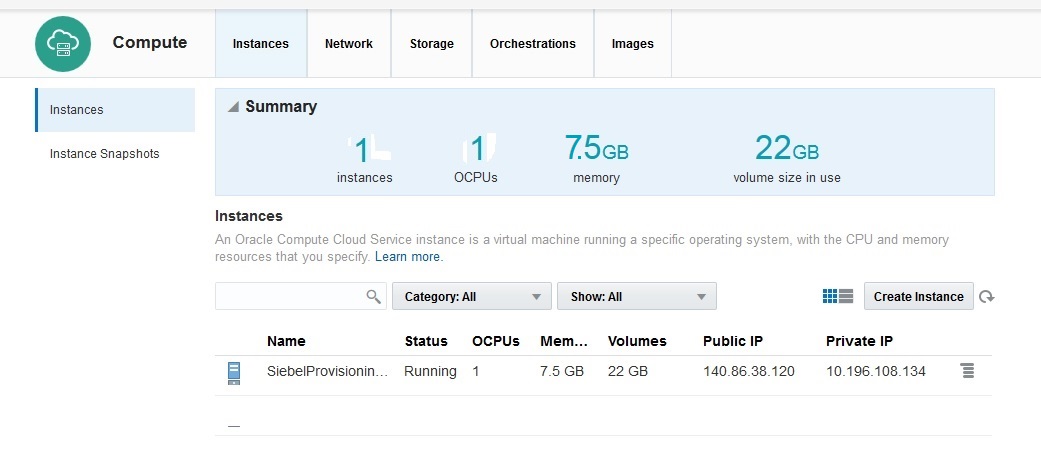Refresh the instances list
This screenshot has height=462, width=1041.
[x=987, y=297]
